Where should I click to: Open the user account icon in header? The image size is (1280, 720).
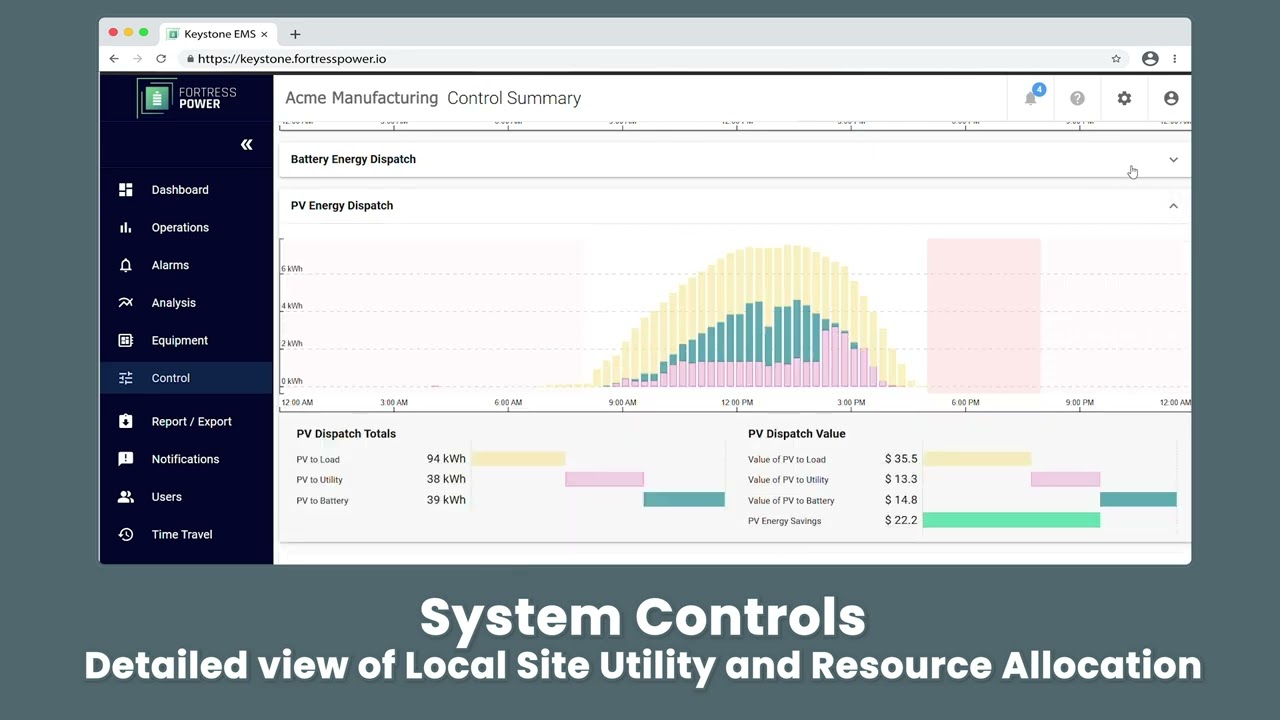(x=1171, y=98)
